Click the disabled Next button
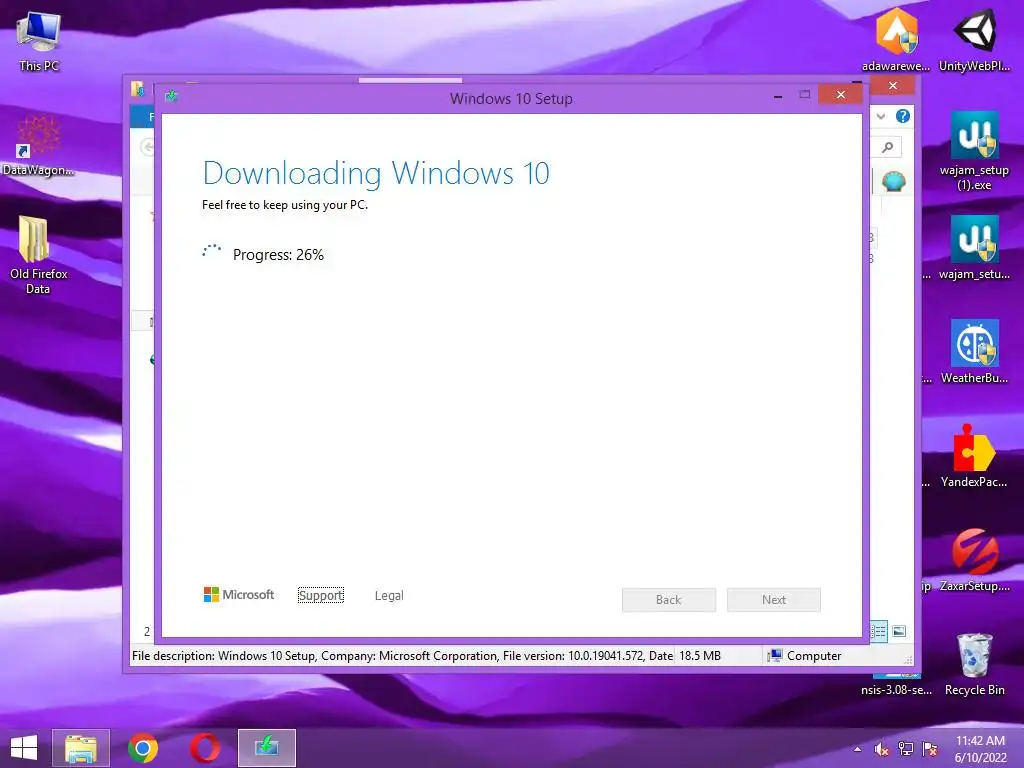The image size is (1024, 768). 774,600
